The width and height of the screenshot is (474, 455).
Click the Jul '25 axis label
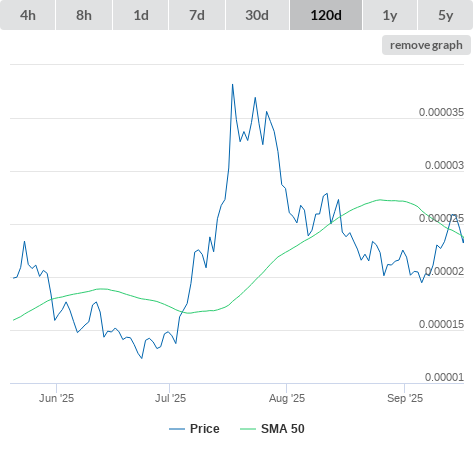click(x=170, y=398)
